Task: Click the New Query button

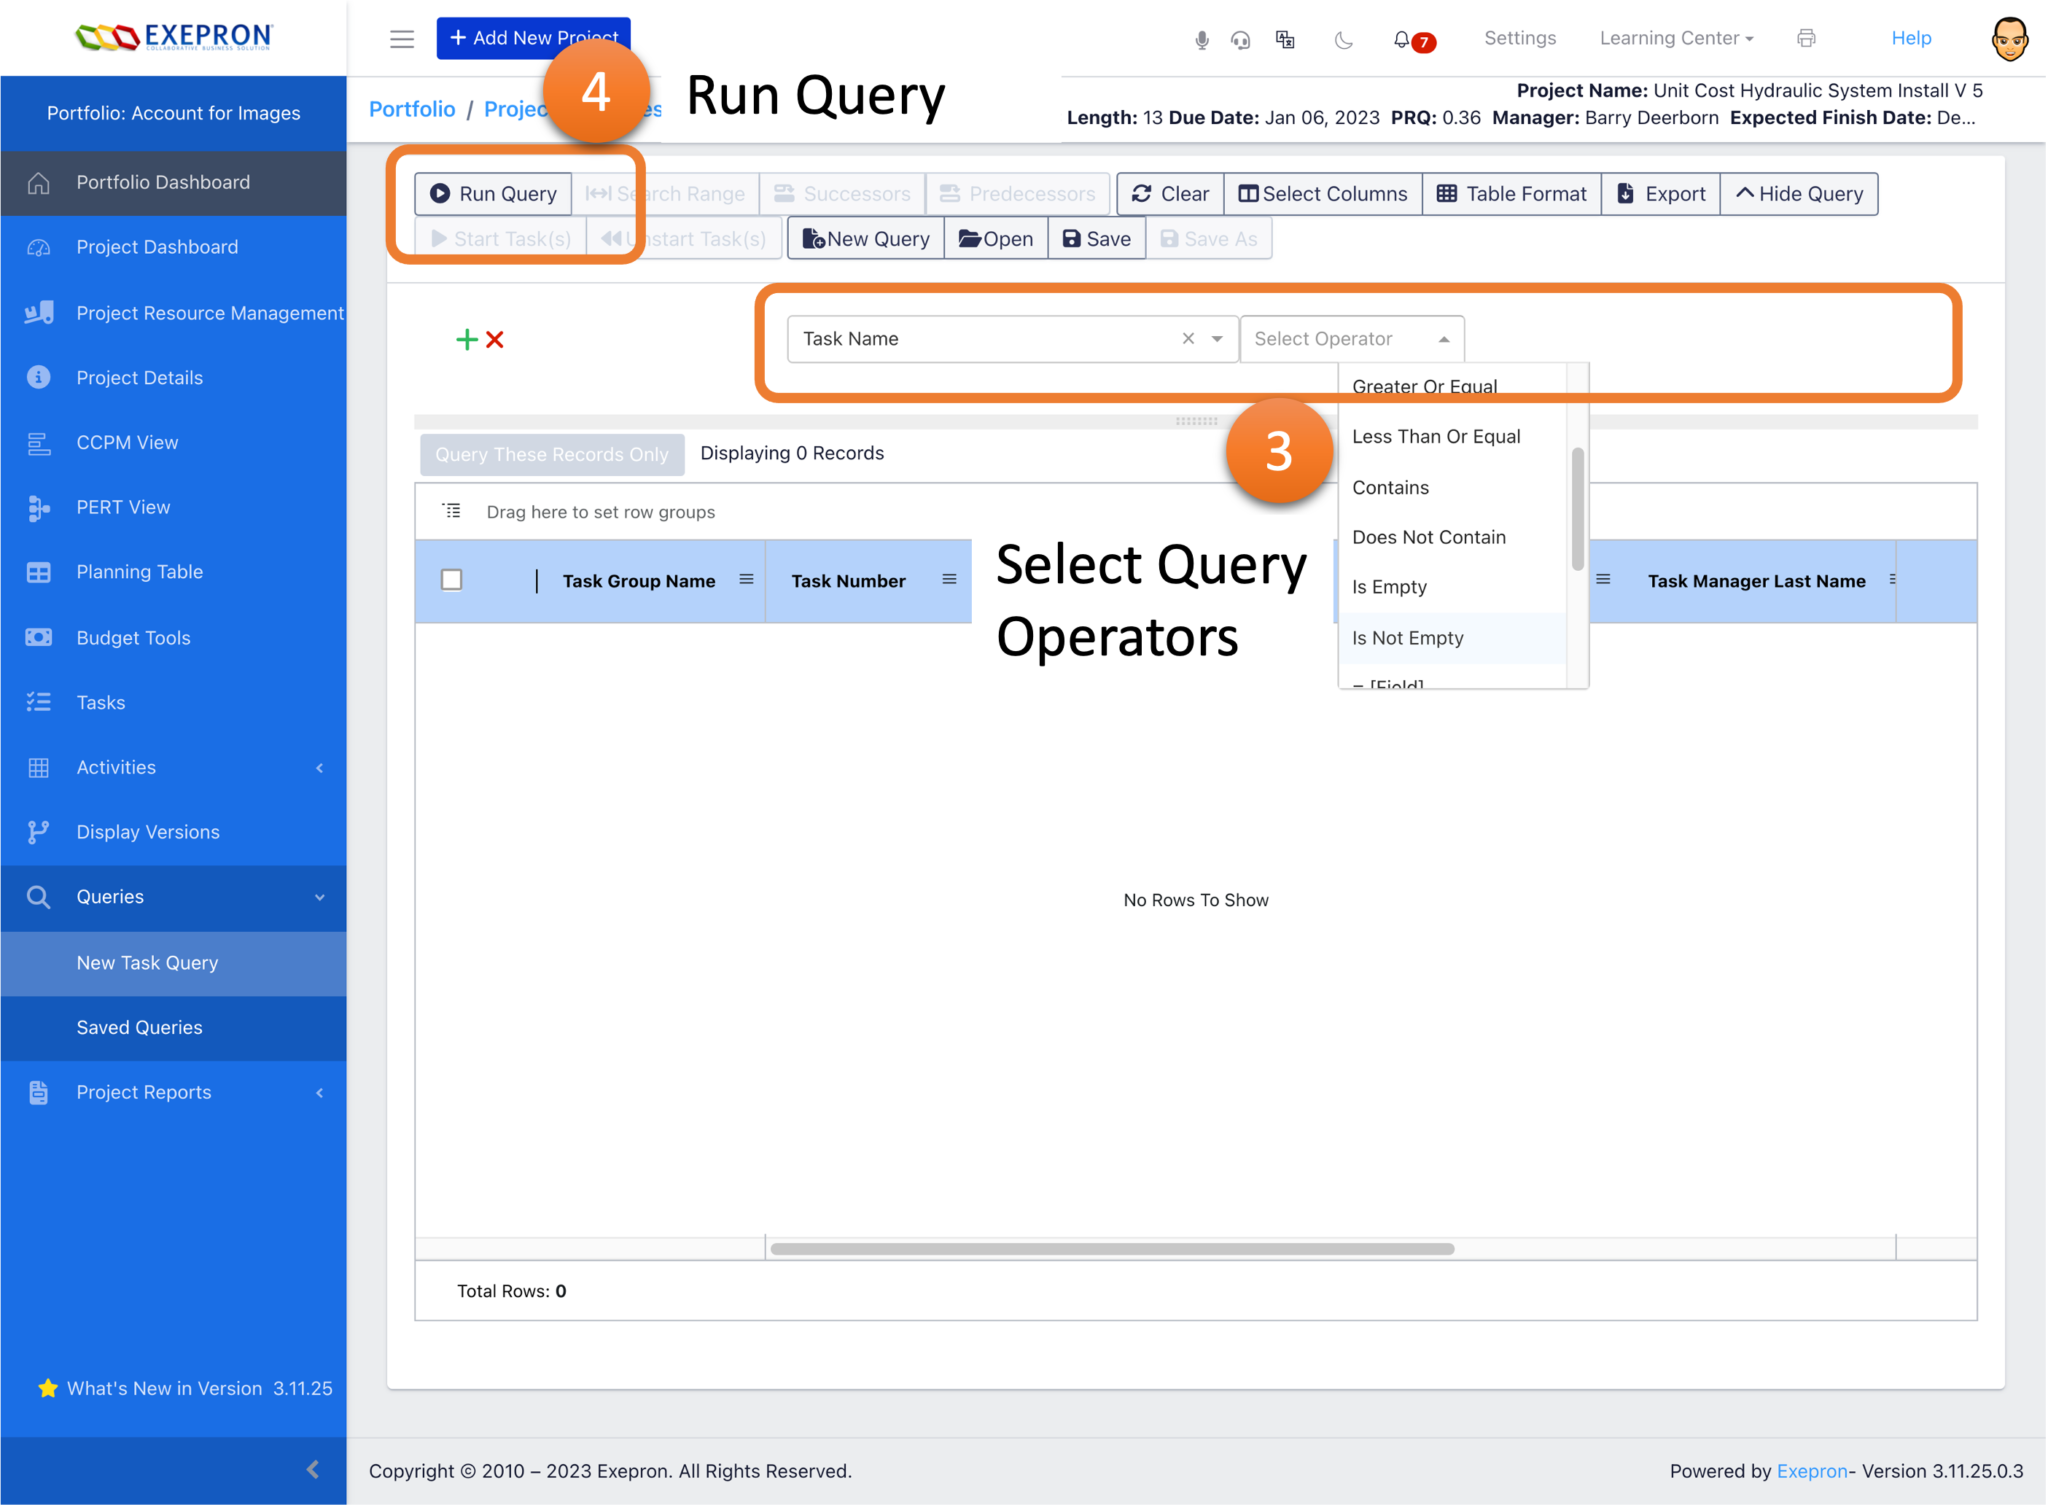Action: 866,239
